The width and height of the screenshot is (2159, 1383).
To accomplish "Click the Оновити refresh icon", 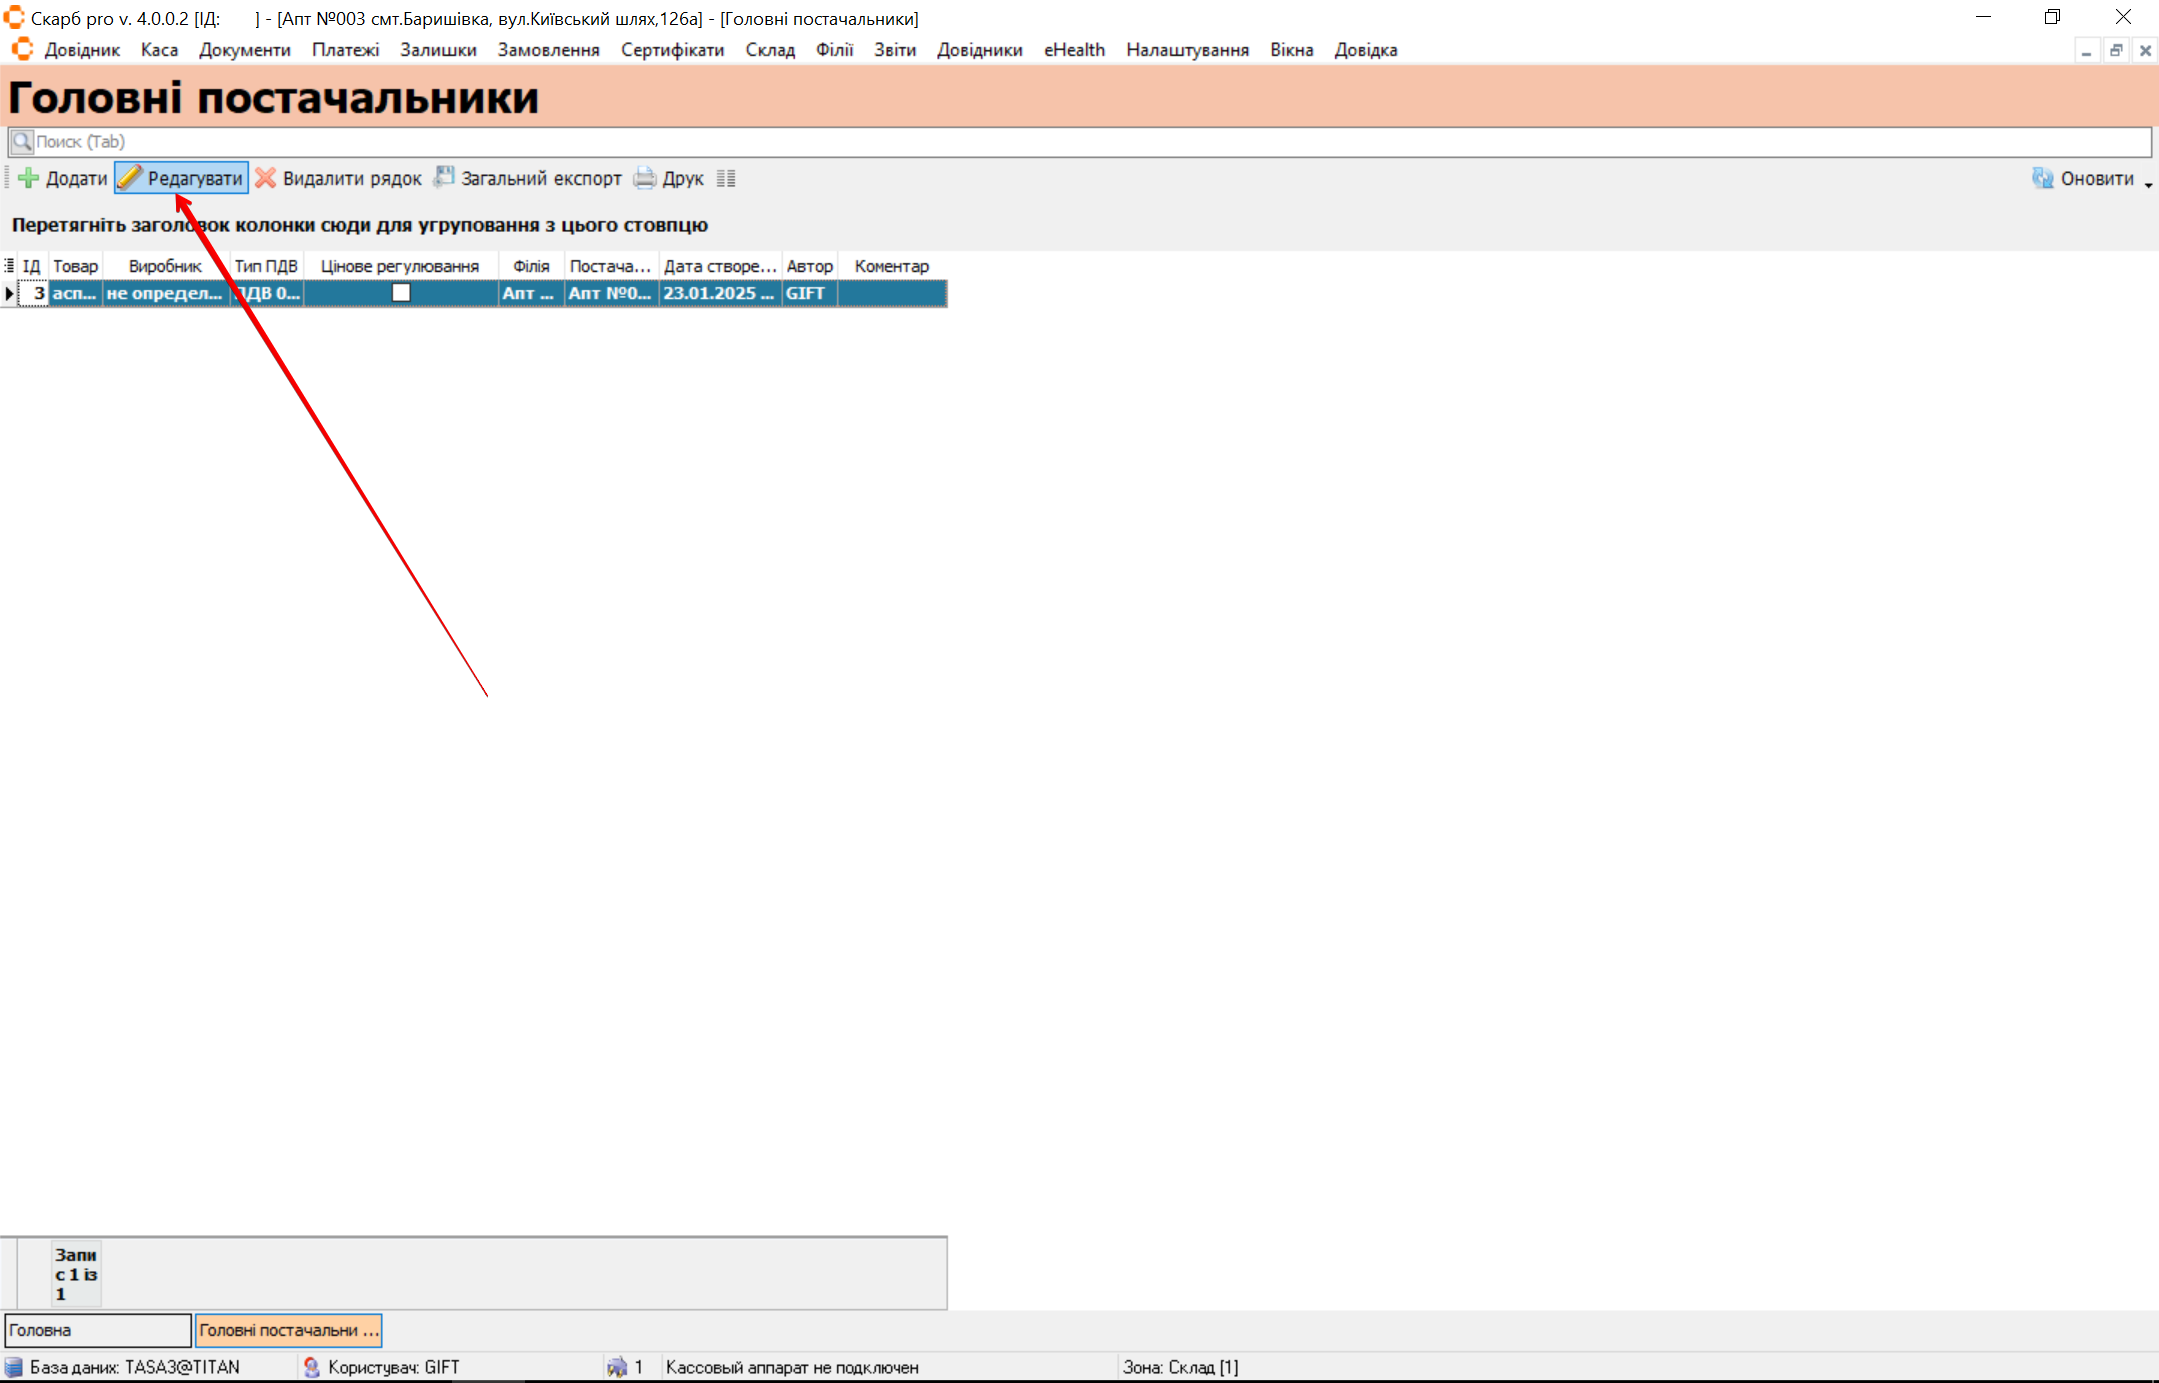I will point(2042,178).
